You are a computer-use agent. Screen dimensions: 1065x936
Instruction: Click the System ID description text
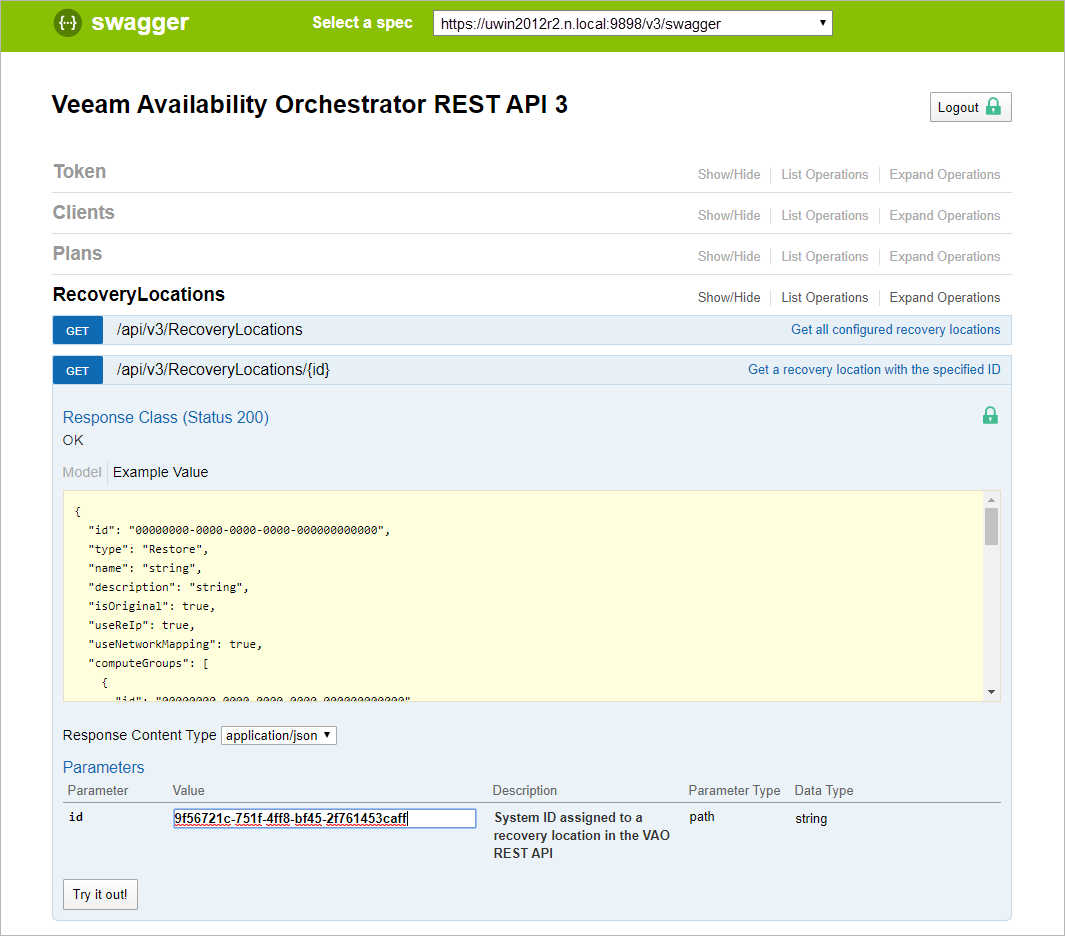point(581,835)
